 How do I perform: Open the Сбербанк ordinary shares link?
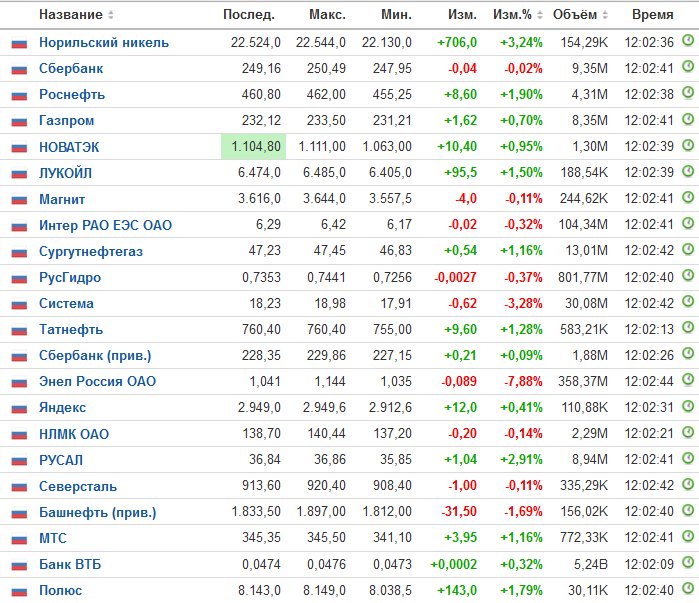click(x=71, y=69)
